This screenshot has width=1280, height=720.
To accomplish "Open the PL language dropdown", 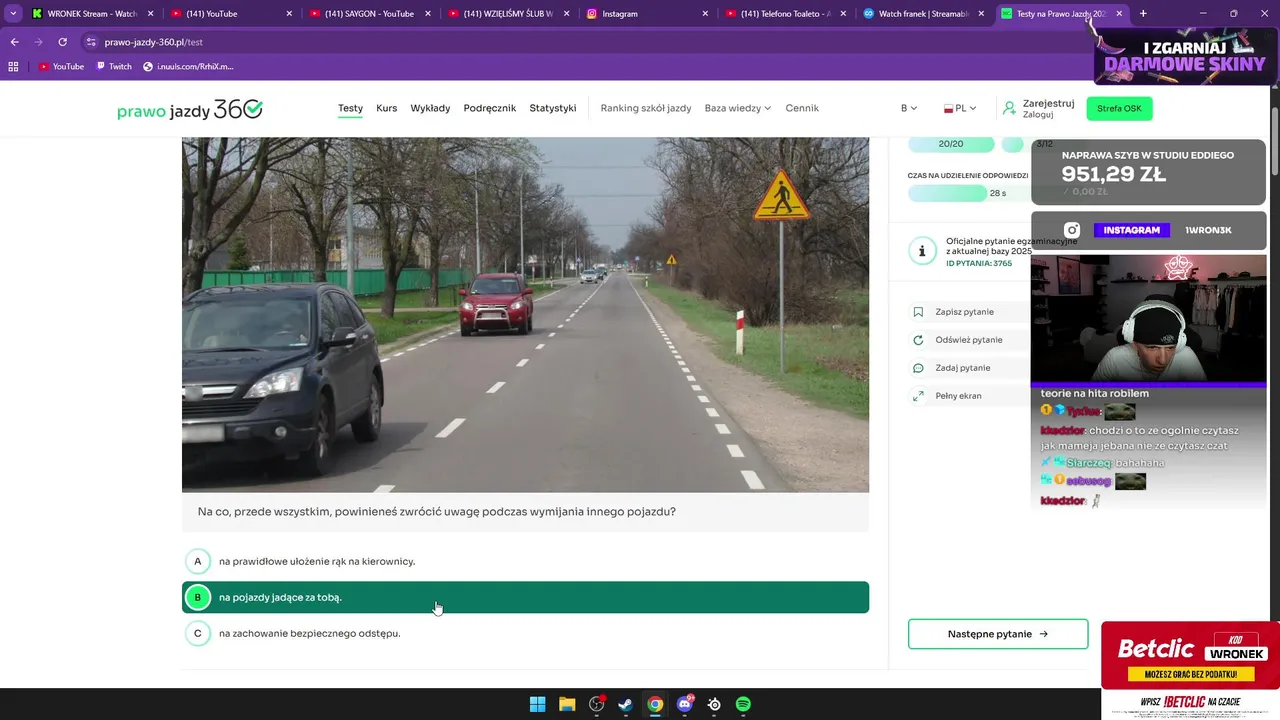I will [960, 108].
